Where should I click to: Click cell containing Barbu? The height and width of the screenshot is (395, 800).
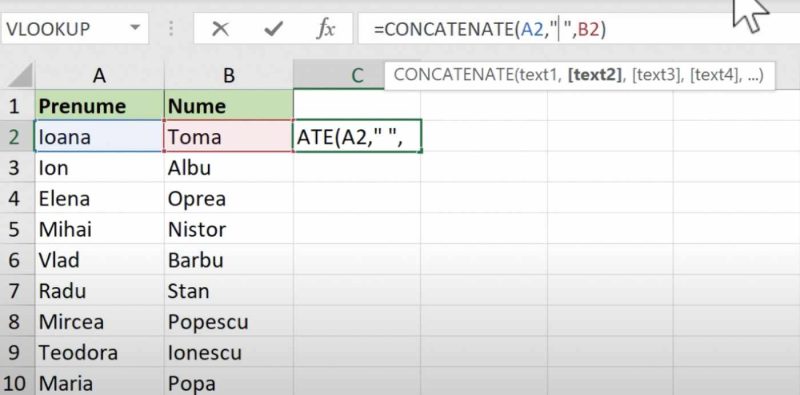(x=229, y=260)
